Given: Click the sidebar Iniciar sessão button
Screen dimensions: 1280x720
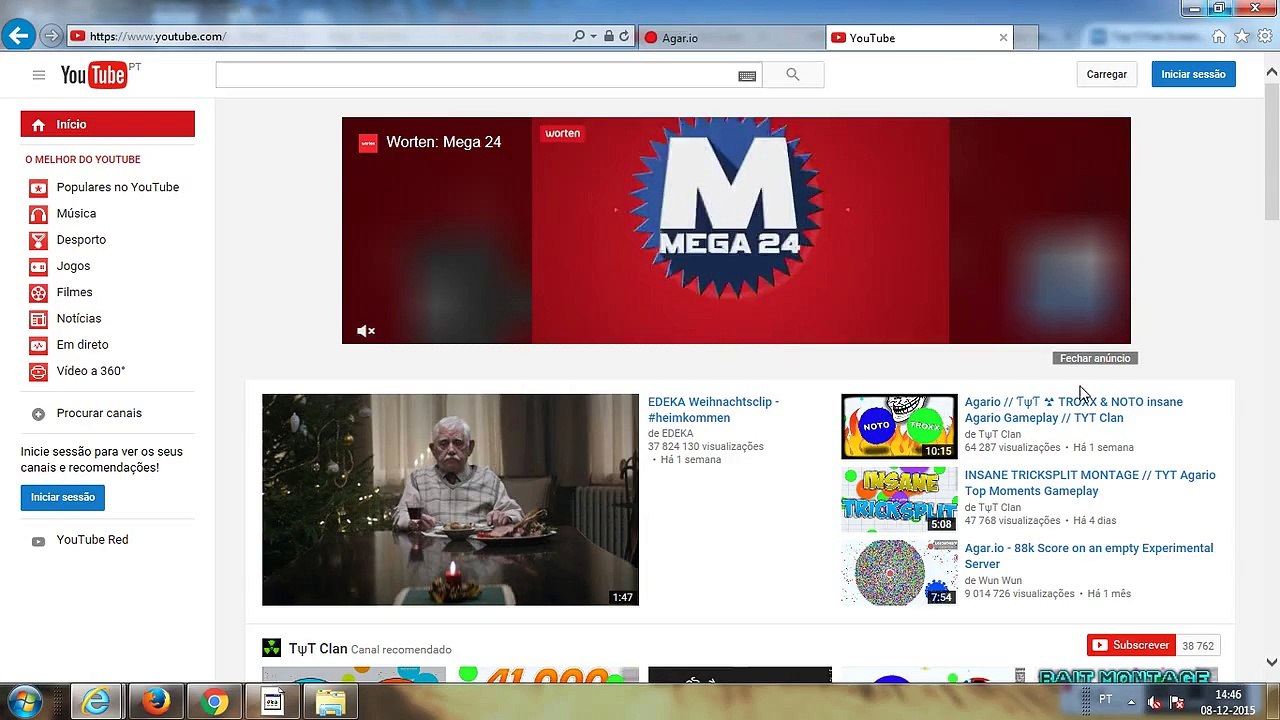Looking at the screenshot, I should point(63,497).
